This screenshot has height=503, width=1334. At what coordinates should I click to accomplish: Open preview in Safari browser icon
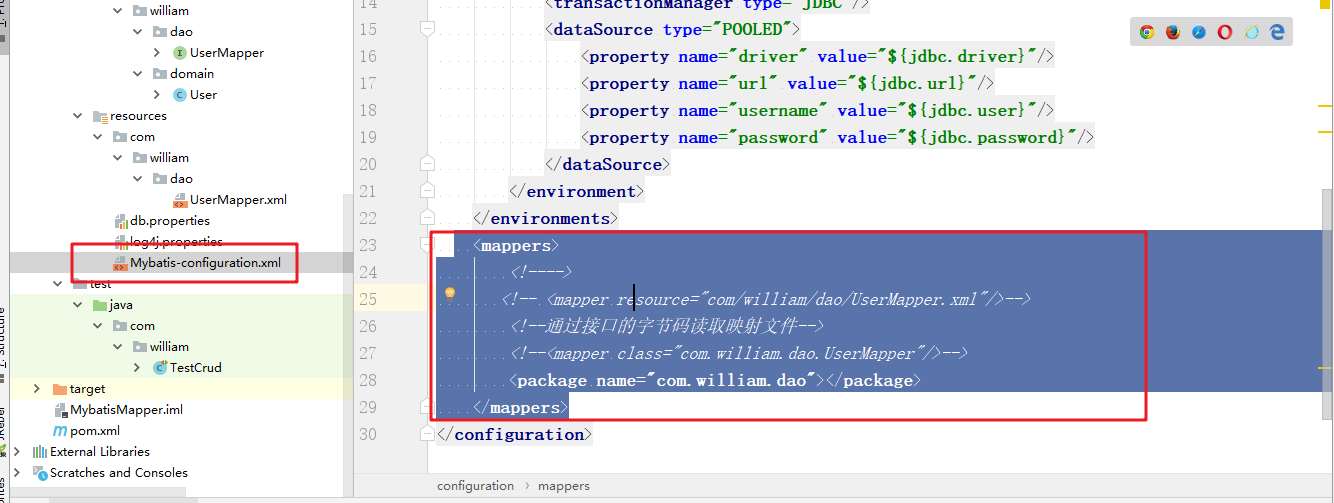[x=1198, y=32]
